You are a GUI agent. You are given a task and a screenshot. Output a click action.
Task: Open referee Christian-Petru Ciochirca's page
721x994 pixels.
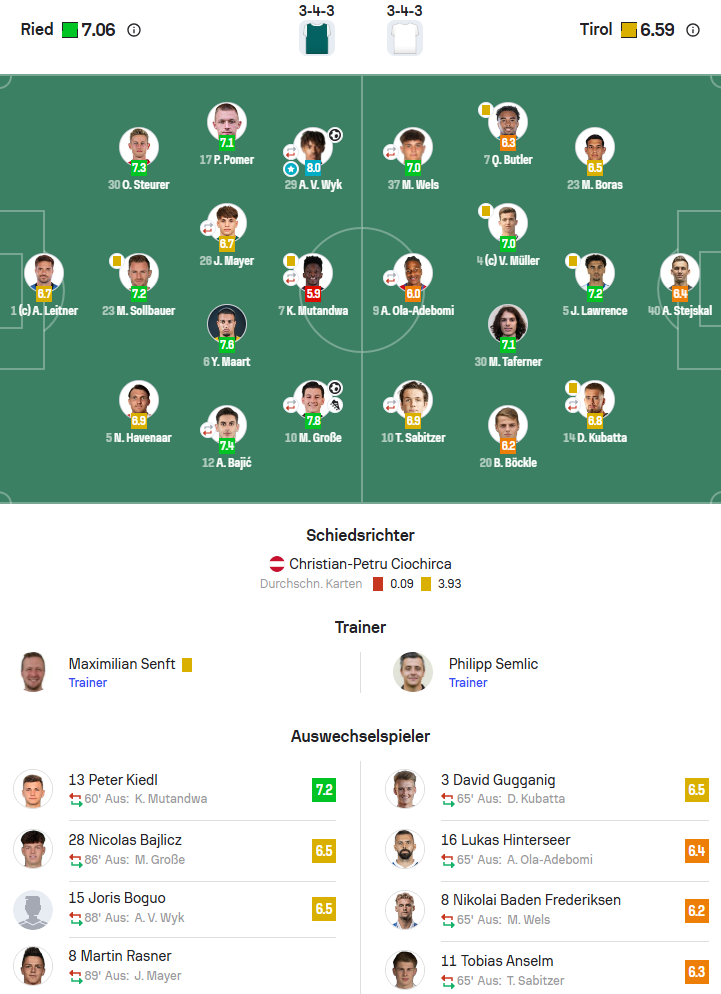372,564
